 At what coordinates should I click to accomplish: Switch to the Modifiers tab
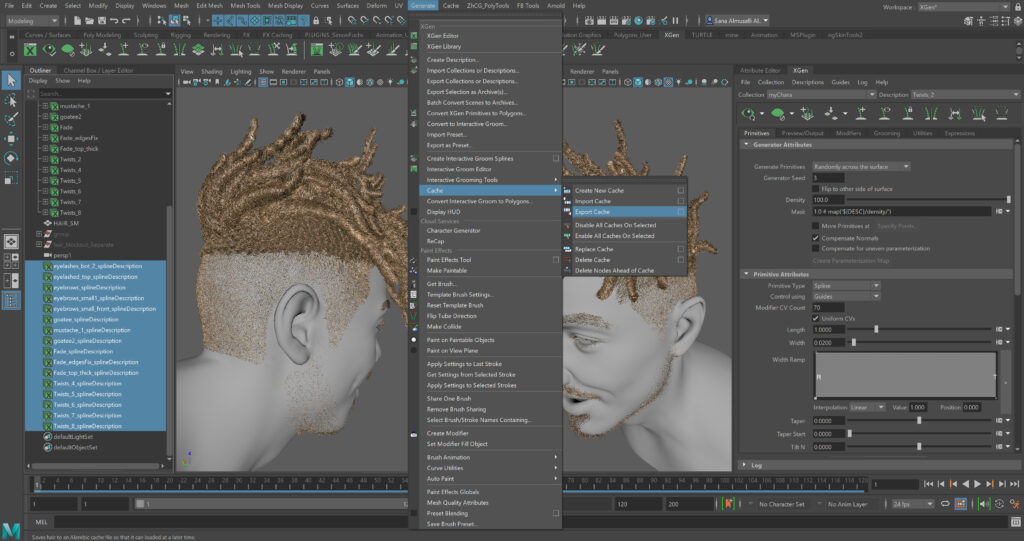(848, 133)
